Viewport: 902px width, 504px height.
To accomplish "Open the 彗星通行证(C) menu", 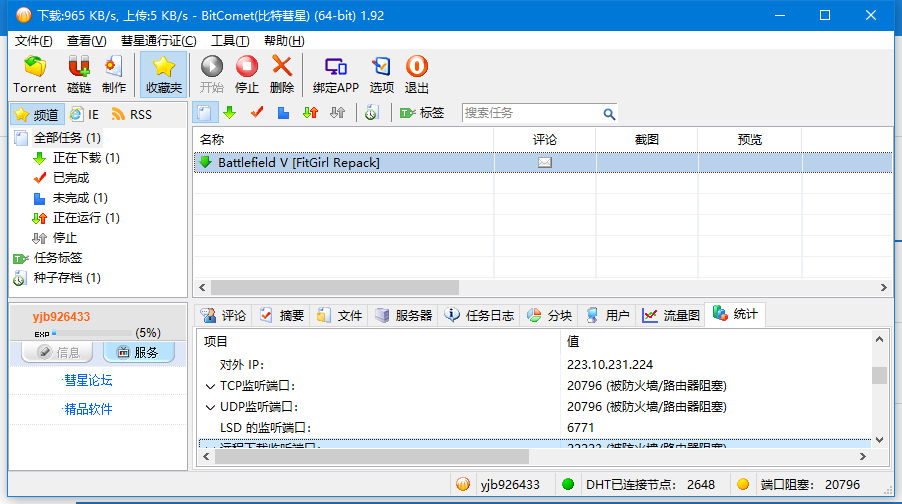I will pos(158,41).
